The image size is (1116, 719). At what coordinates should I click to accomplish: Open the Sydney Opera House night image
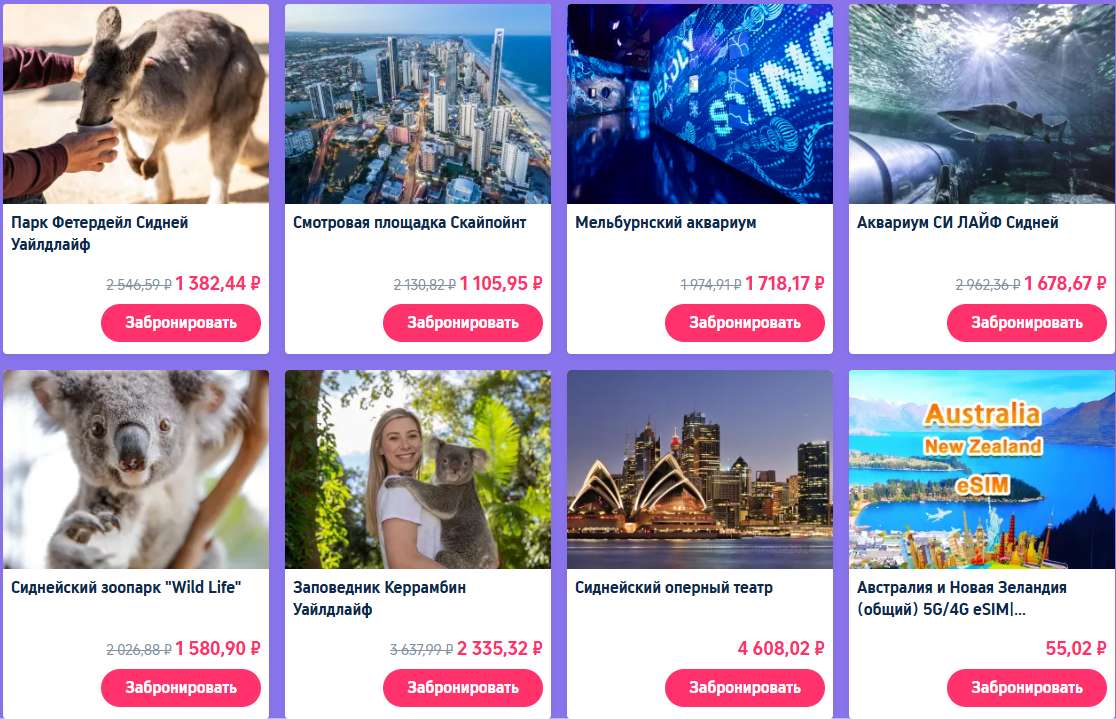click(700, 469)
